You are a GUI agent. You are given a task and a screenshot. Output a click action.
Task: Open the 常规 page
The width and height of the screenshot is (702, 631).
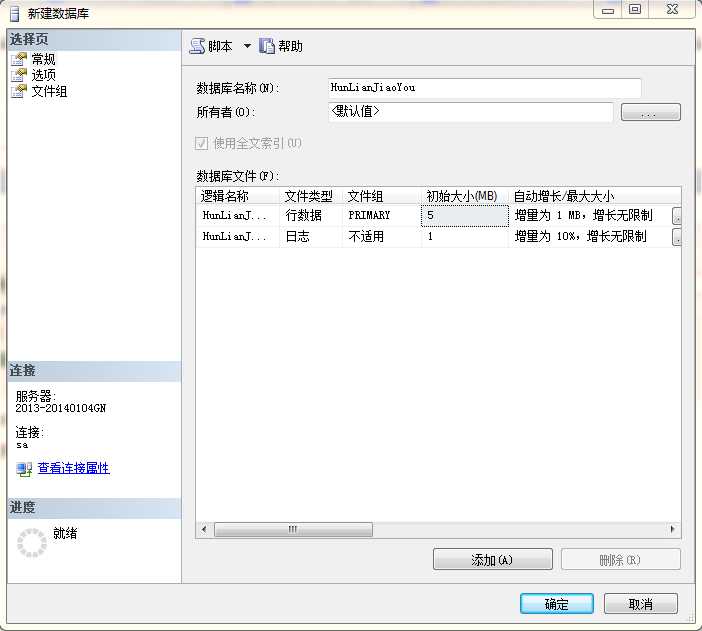43,59
